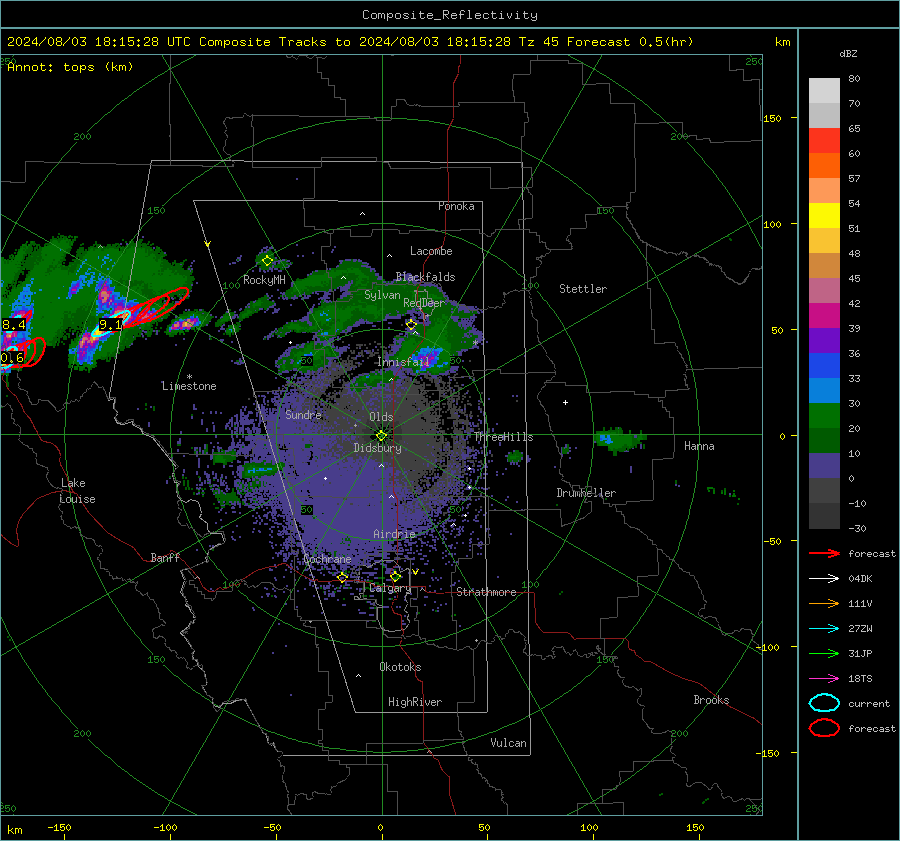Click the magenta 18TS arrow legend icon

tap(824, 679)
